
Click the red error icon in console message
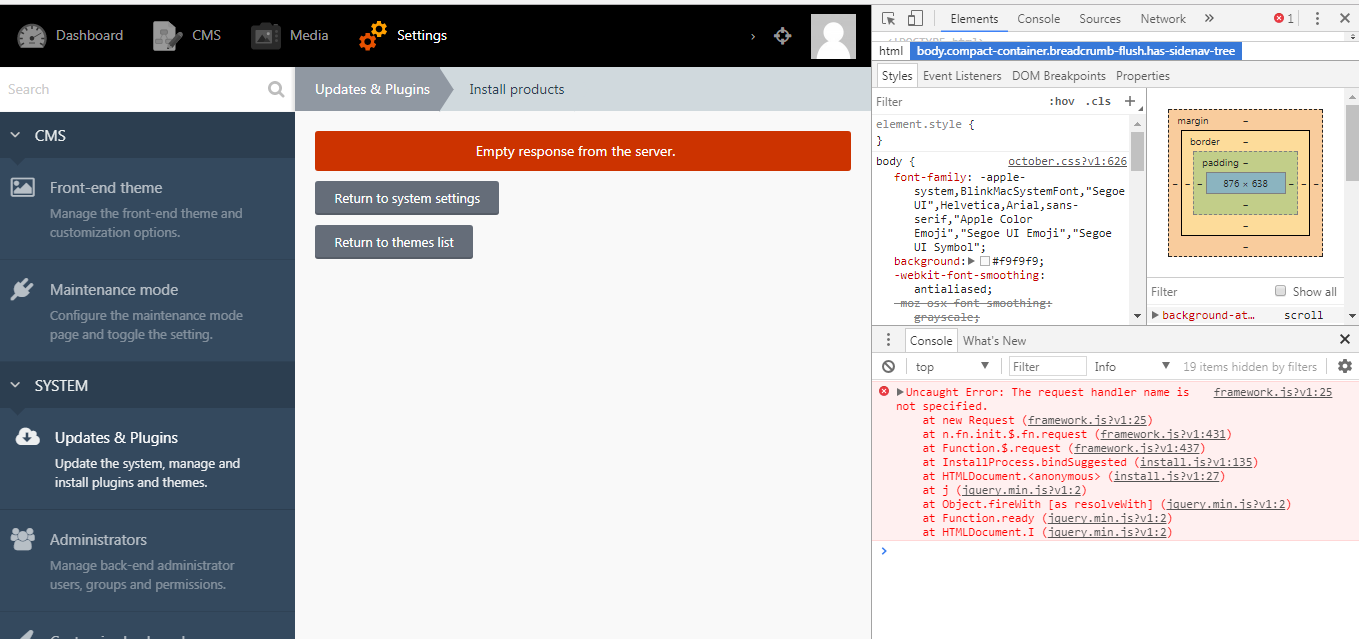(884, 392)
